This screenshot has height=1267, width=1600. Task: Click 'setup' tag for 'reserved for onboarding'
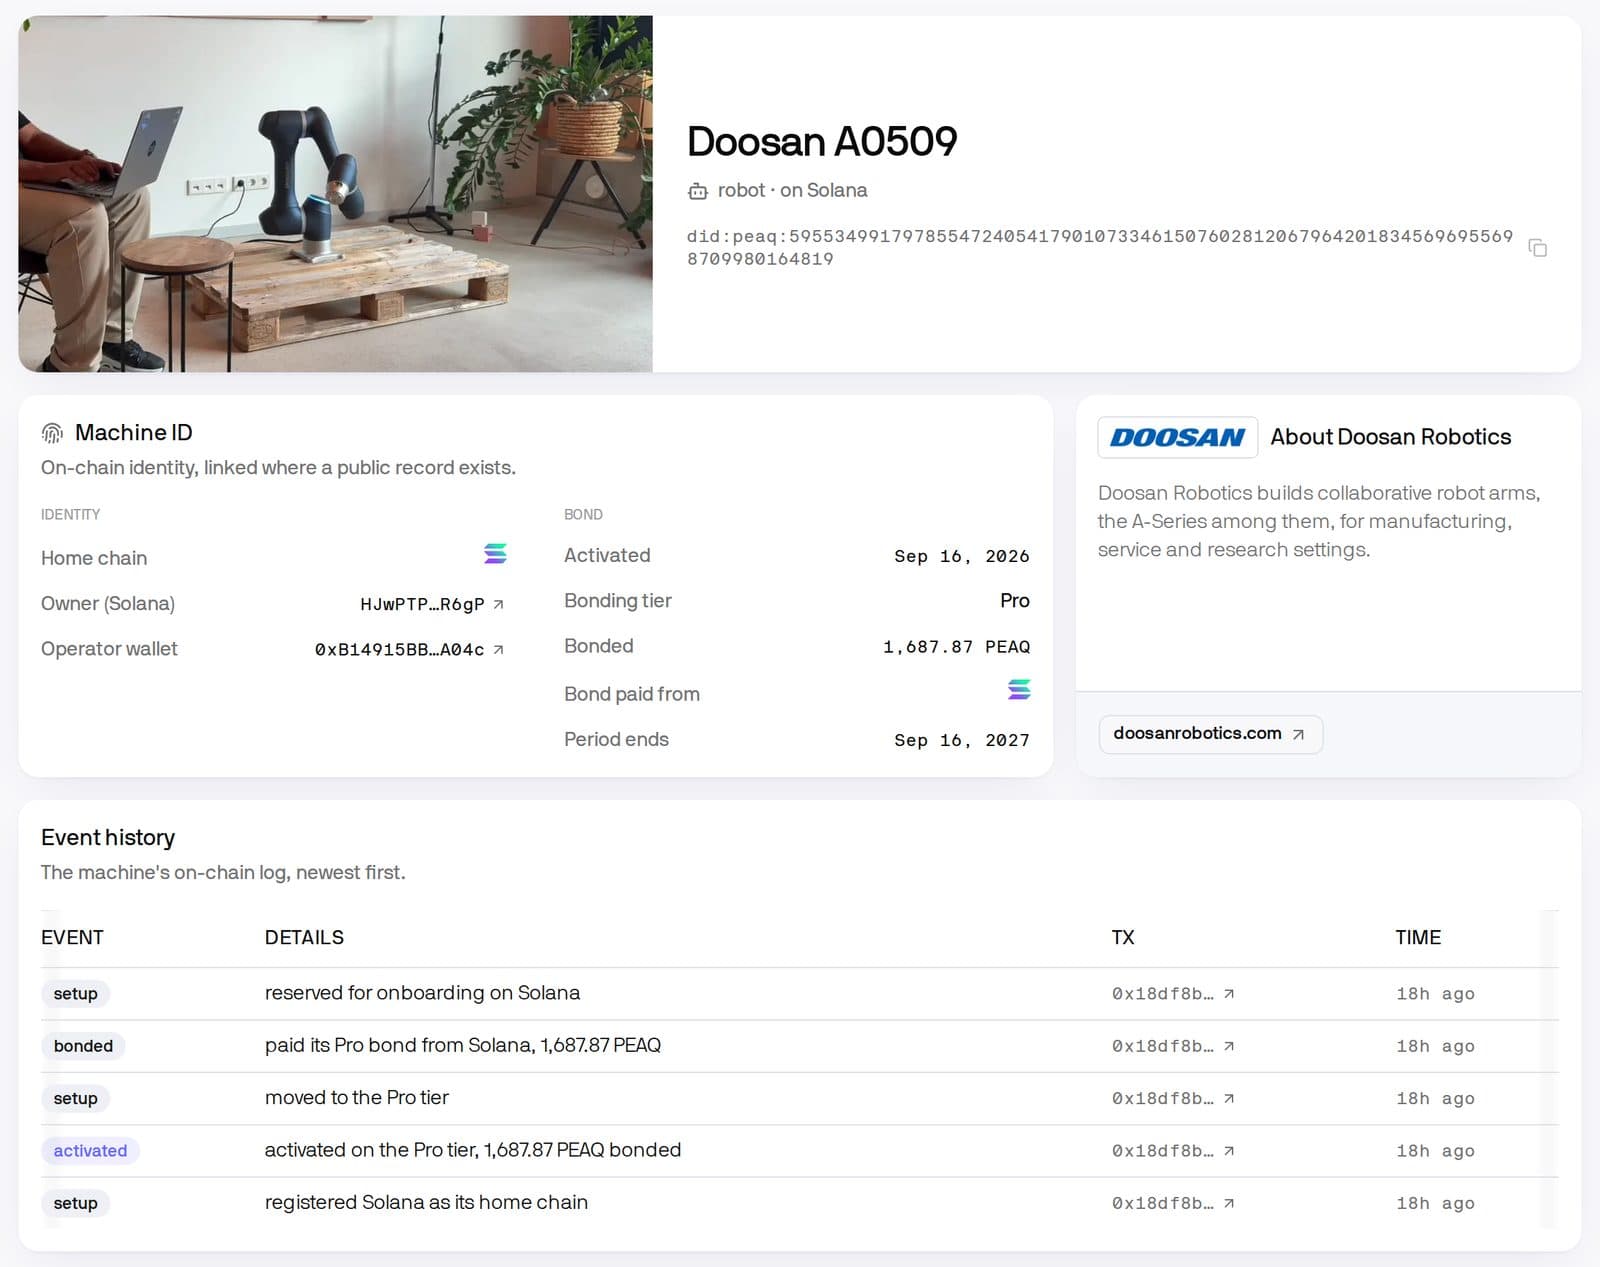pyautogui.click(x=75, y=994)
